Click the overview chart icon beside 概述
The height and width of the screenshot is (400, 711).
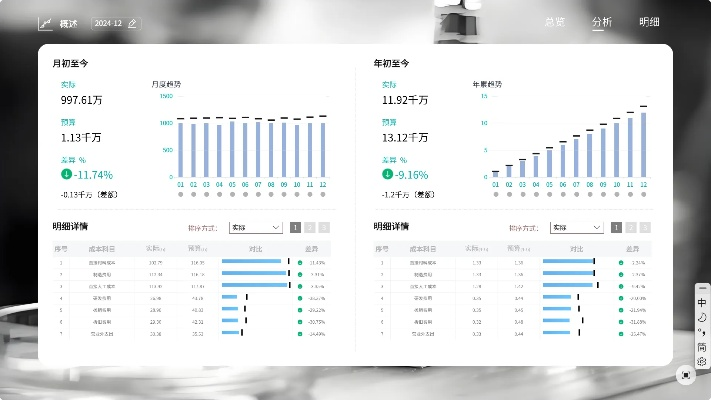(45, 24)
